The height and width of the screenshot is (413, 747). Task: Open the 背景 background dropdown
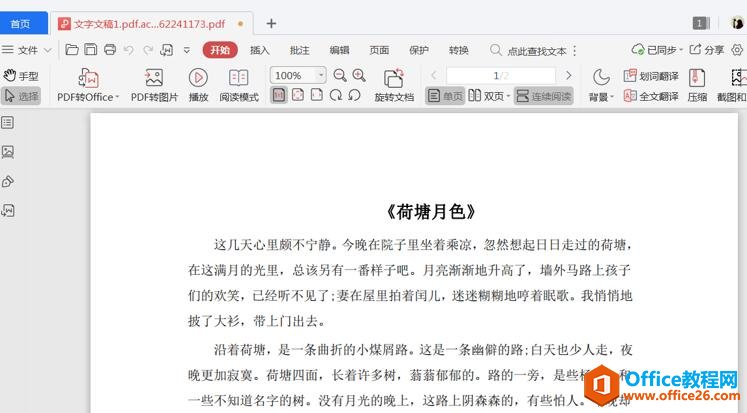[601, 85]
